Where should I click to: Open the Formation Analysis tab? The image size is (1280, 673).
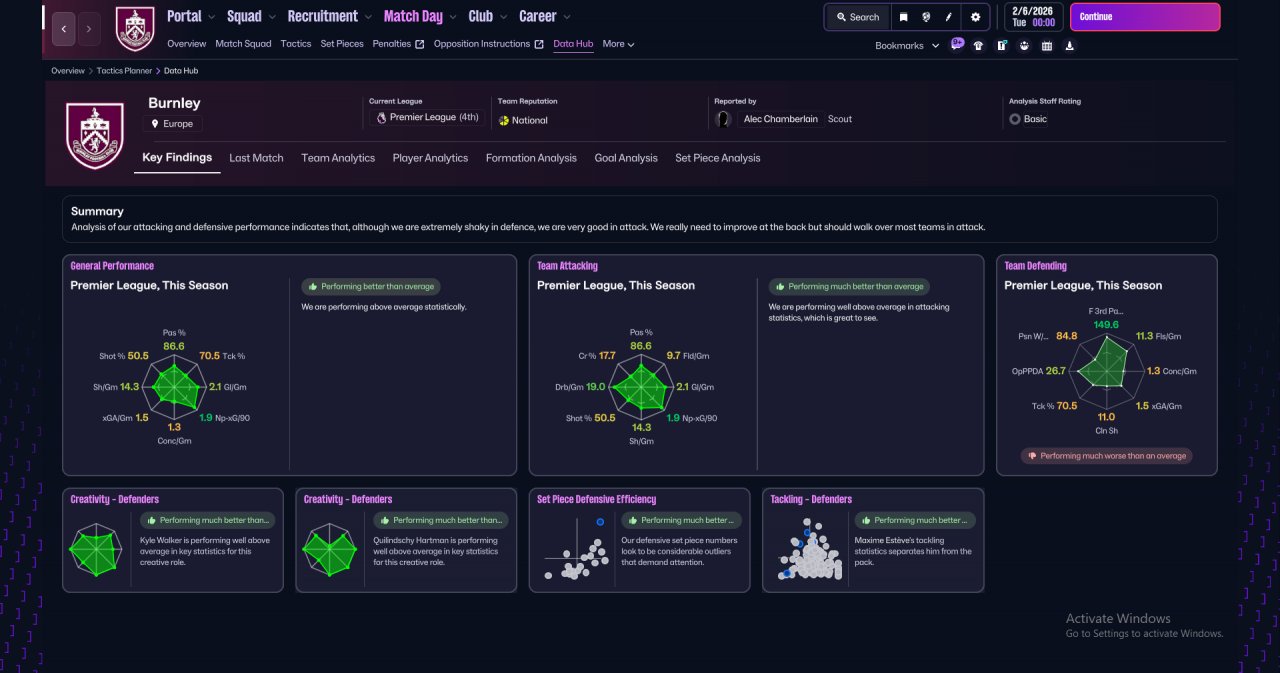pyautogui.click(x=531, y=158)
